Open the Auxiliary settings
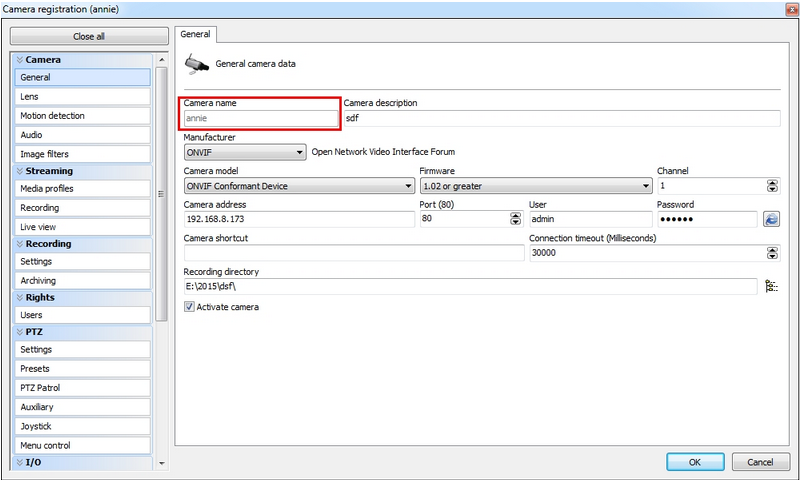Screen dimensions: 800x480 [x=83, y=407]
